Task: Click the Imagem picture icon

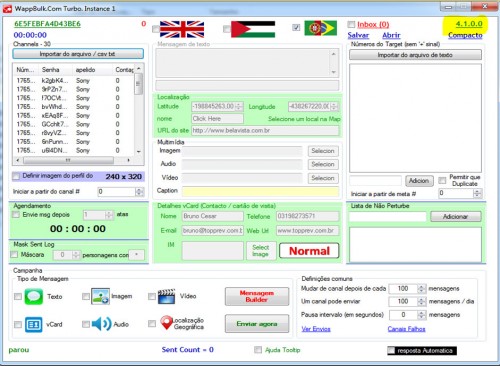Action: click(x=100, y=296)
